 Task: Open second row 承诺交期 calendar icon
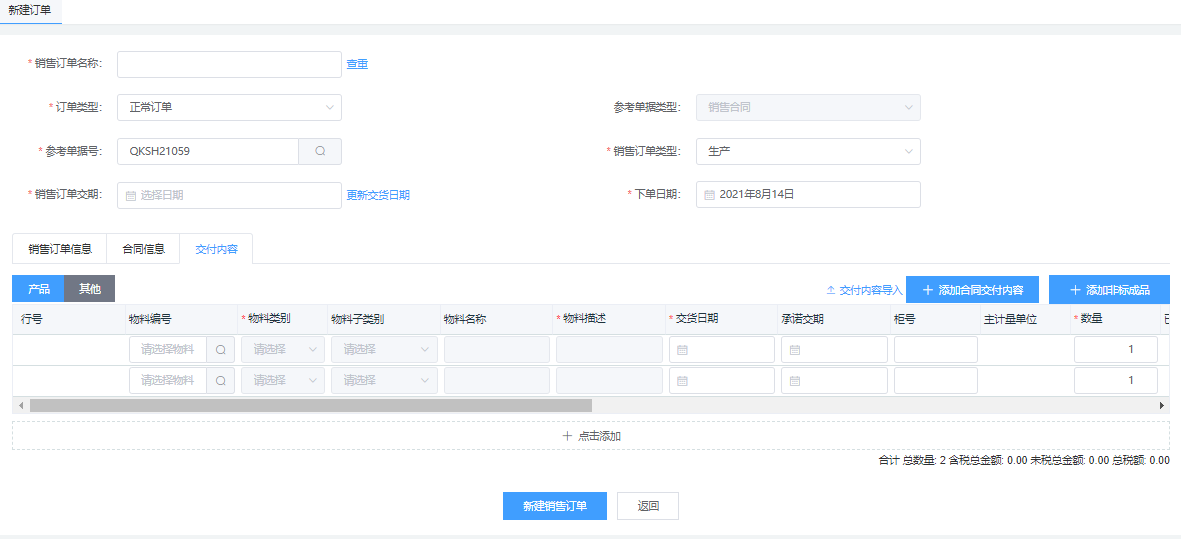795,381
